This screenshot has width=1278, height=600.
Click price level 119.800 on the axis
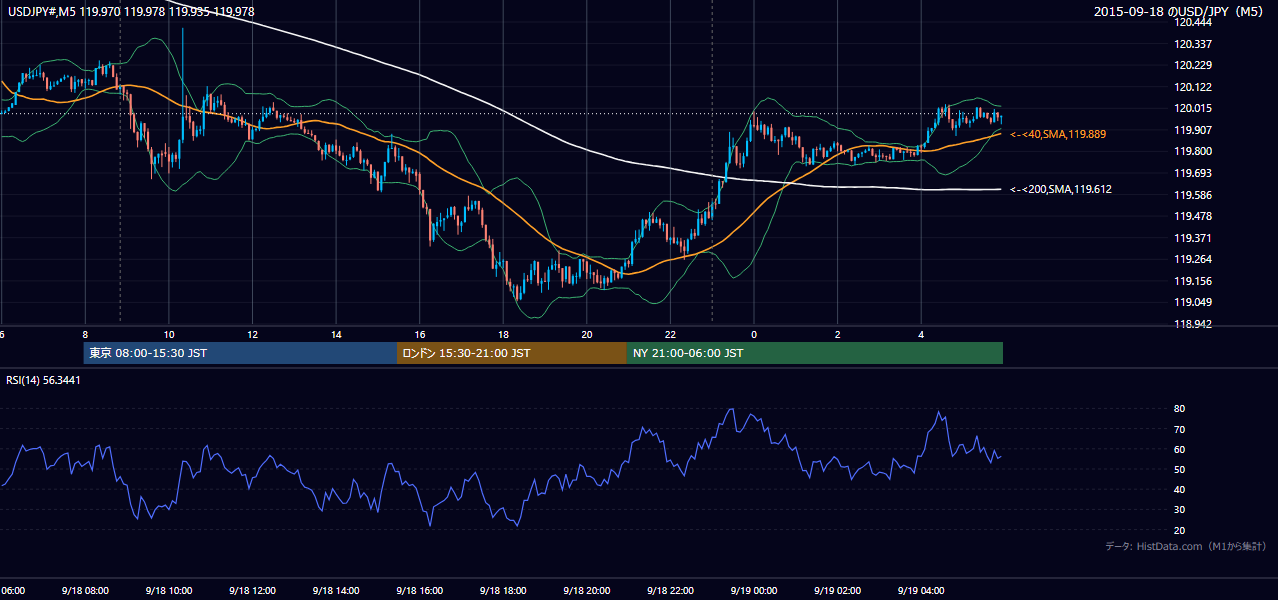[x=1194, y=151]
